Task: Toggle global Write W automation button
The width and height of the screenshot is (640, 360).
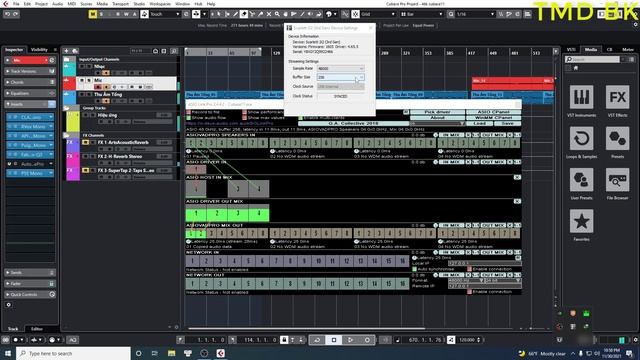Action: tap(126, 14)
